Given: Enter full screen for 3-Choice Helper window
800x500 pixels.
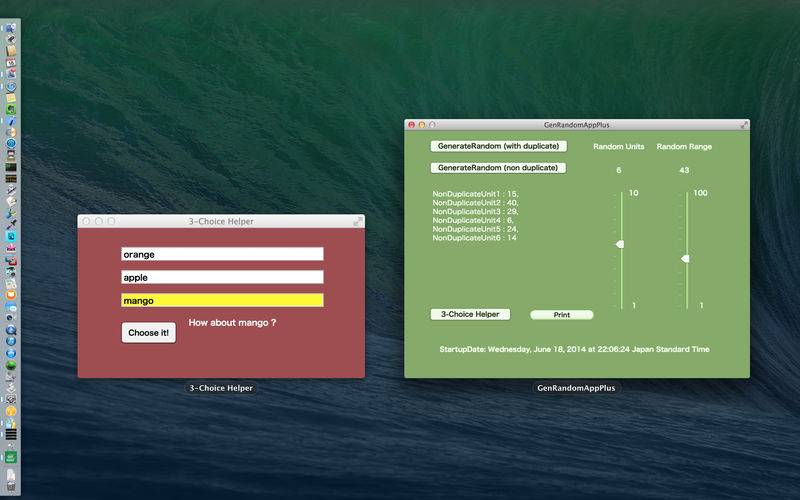Looking at the screenshot, I should 358,221.
